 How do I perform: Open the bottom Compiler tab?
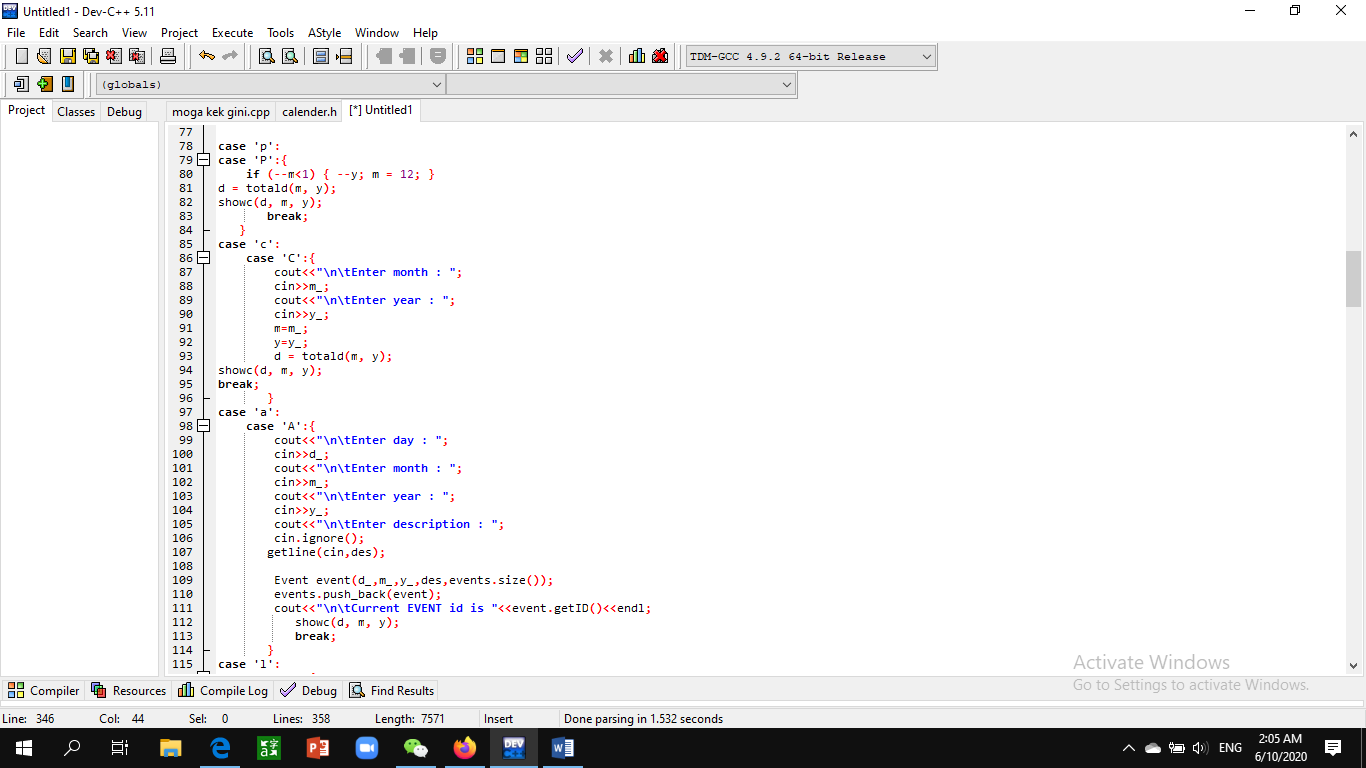pyautogui.click(x=44, y=690)
